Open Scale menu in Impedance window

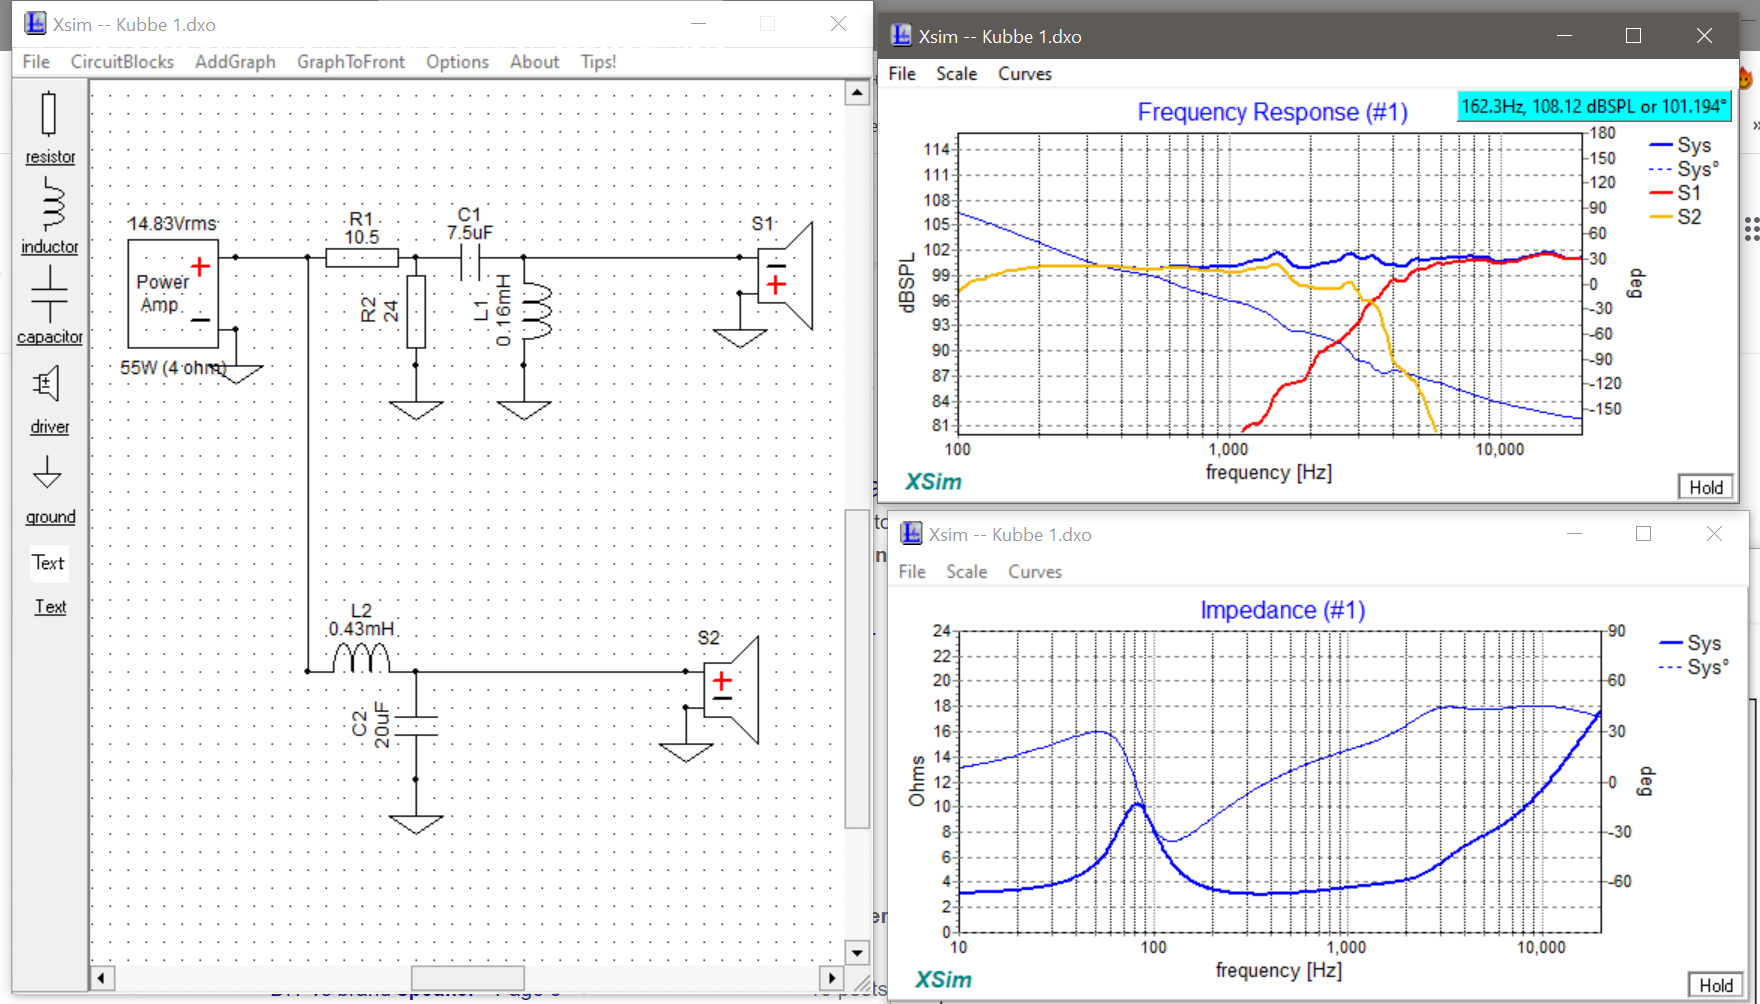pos(967,572)
